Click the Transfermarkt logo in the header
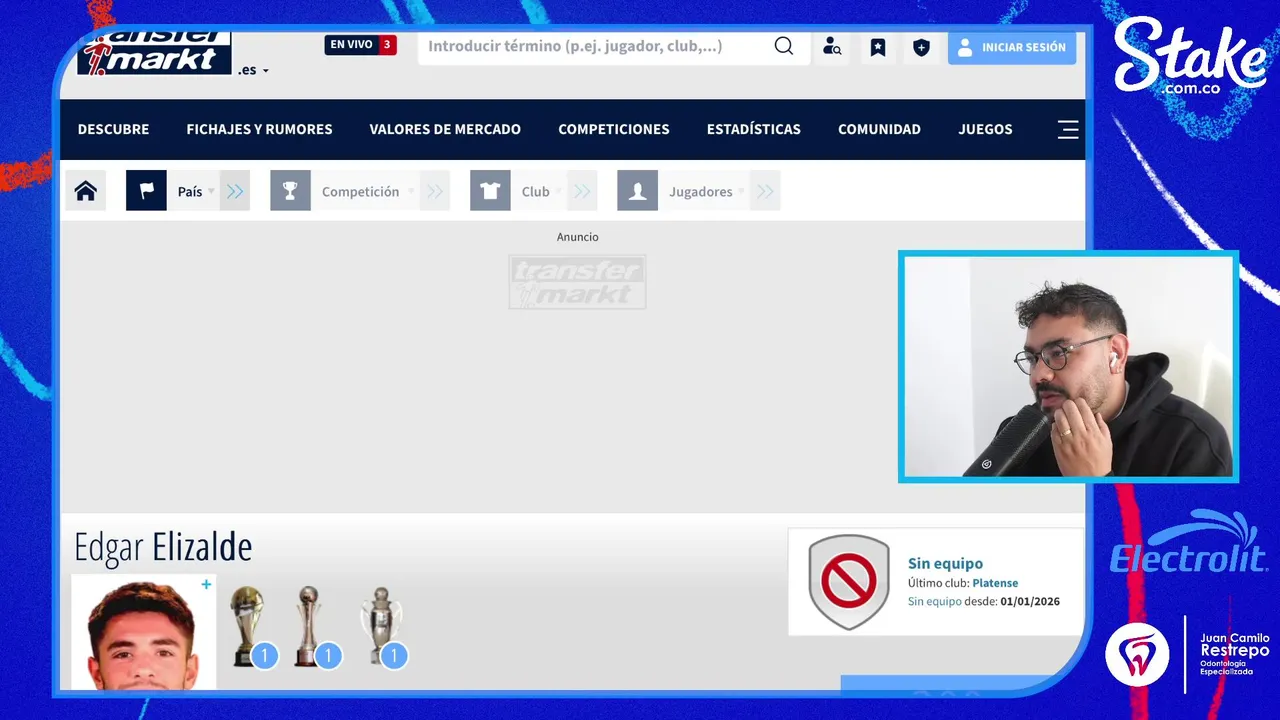 154,53
